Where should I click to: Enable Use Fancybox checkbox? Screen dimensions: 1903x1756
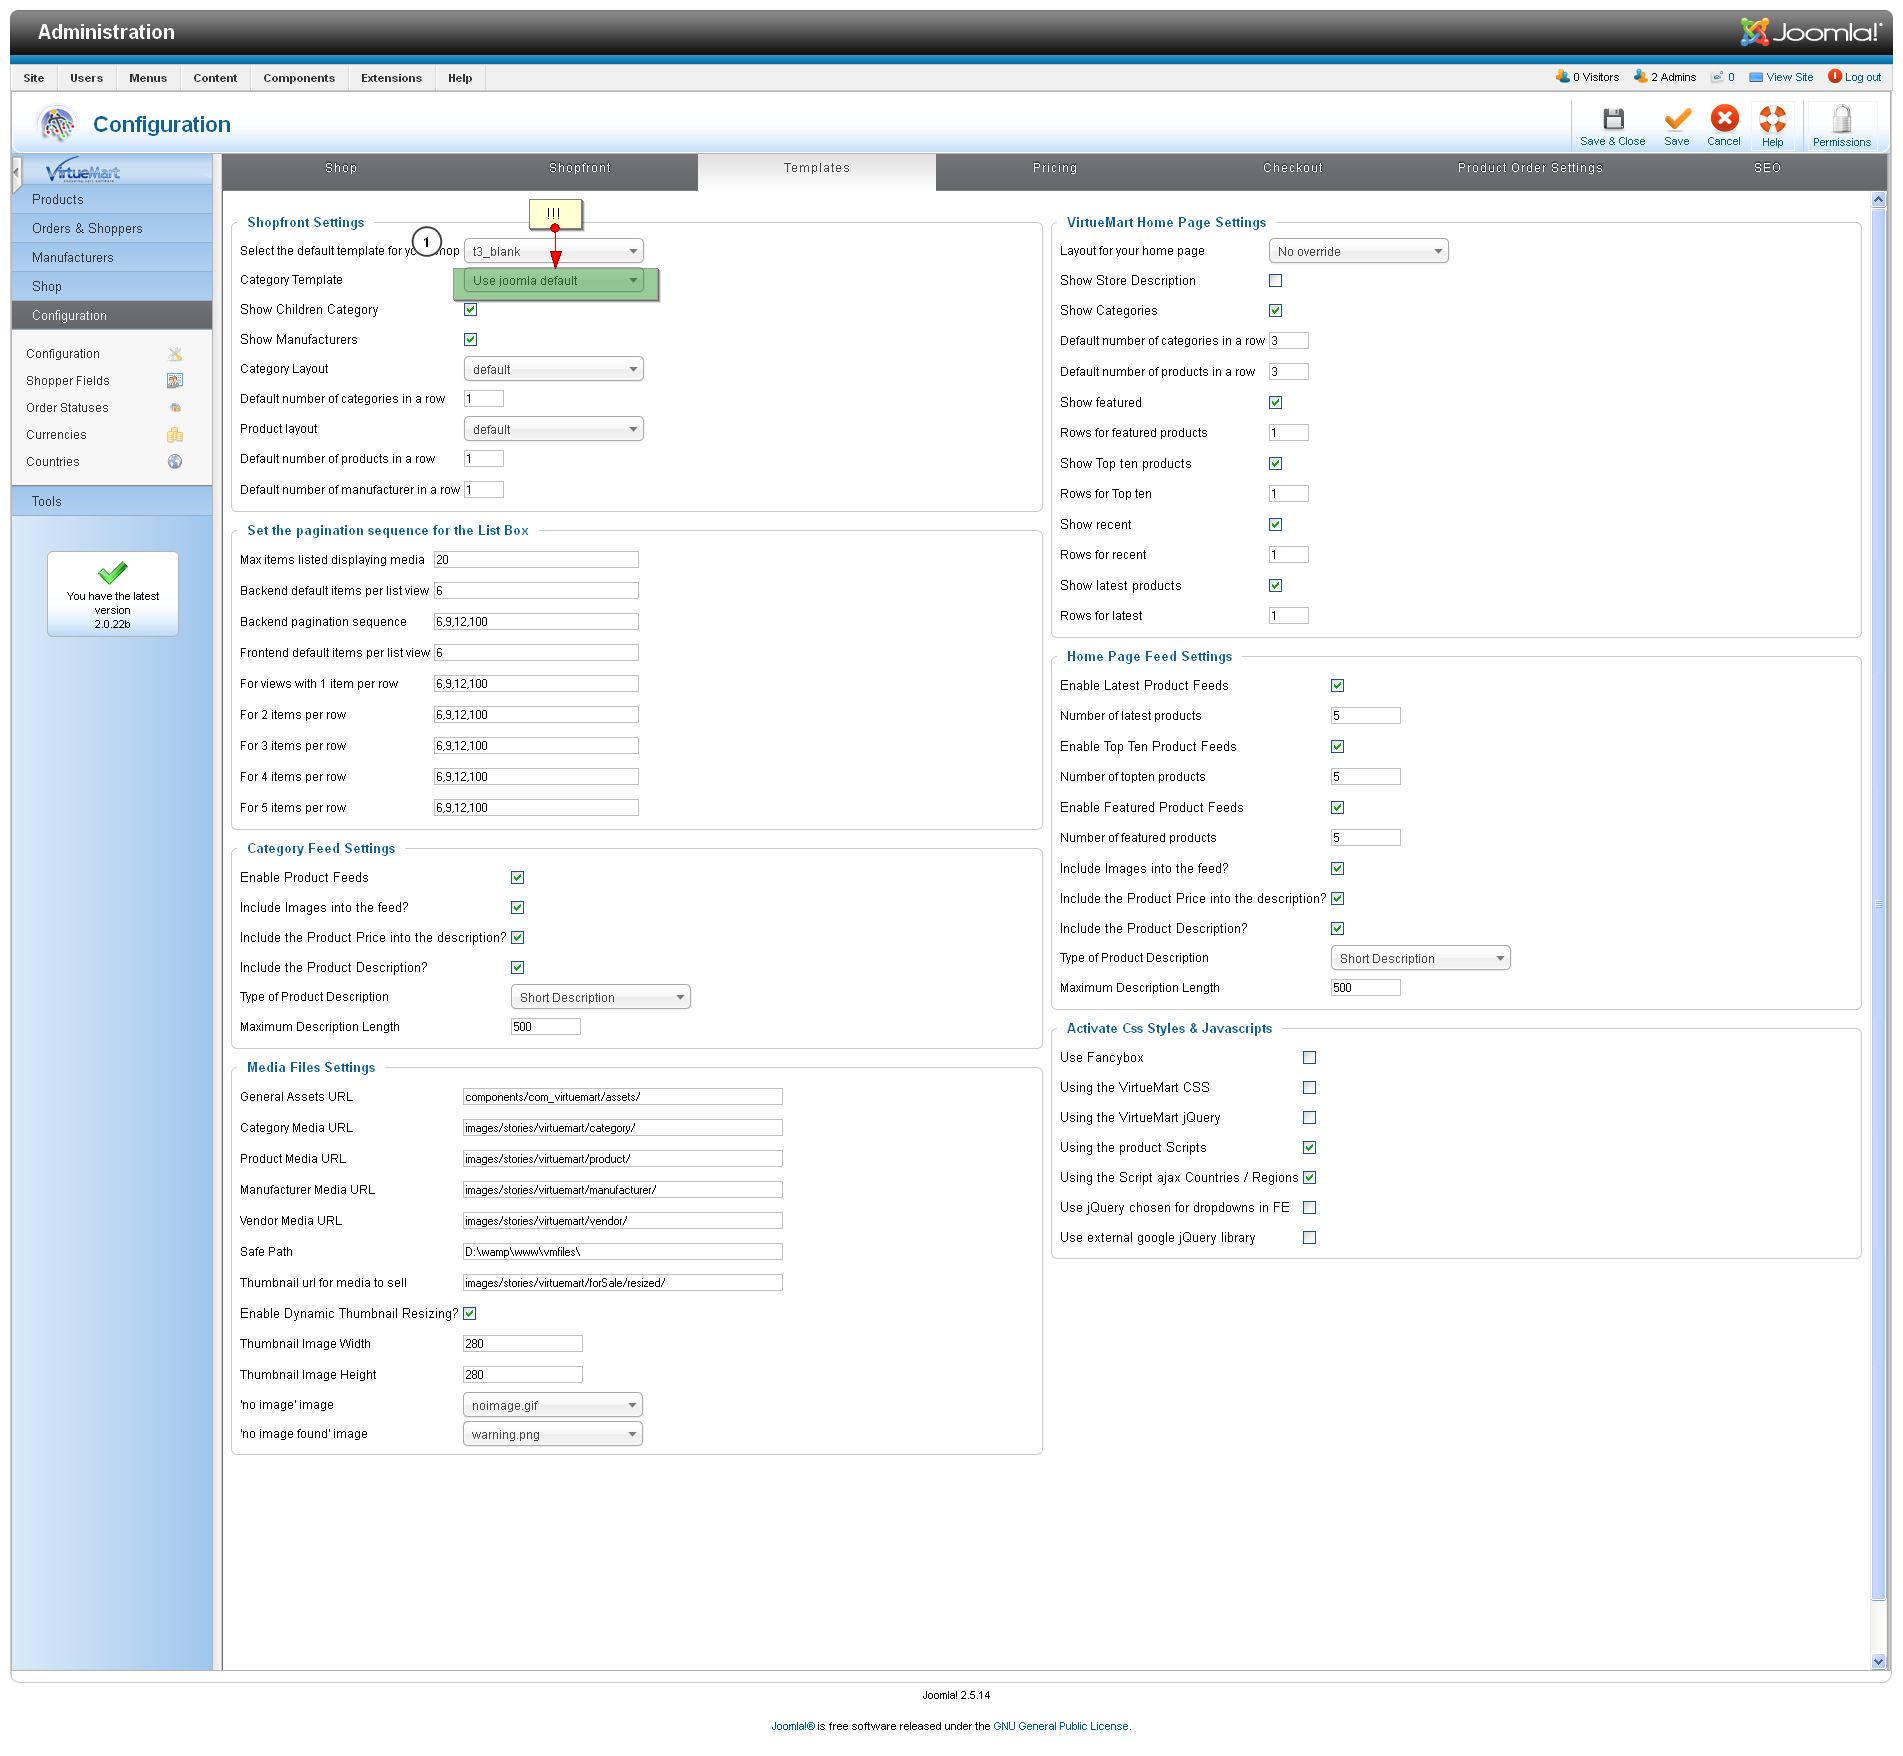click(x=1309, y=1058)
